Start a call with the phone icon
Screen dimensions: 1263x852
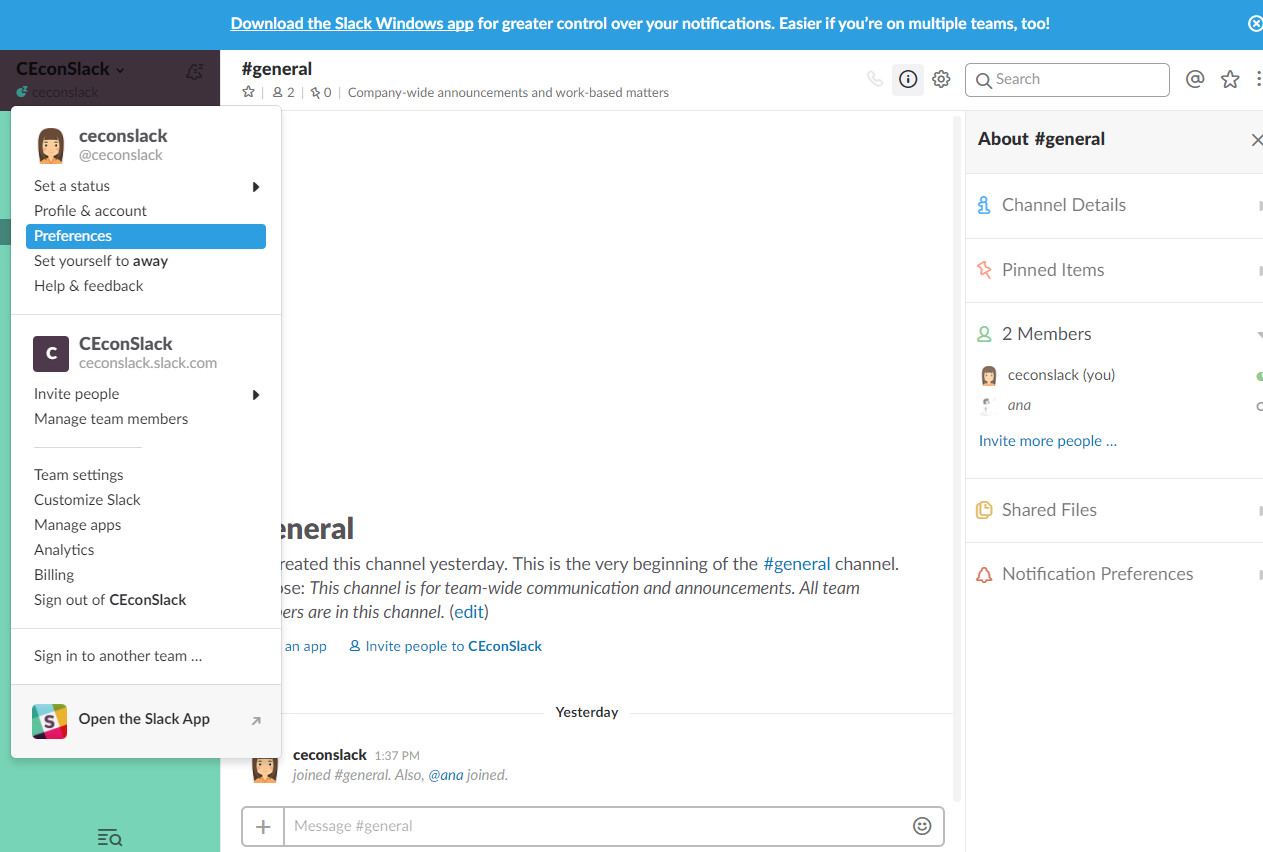pyautogui.click(x=875, y=79)
